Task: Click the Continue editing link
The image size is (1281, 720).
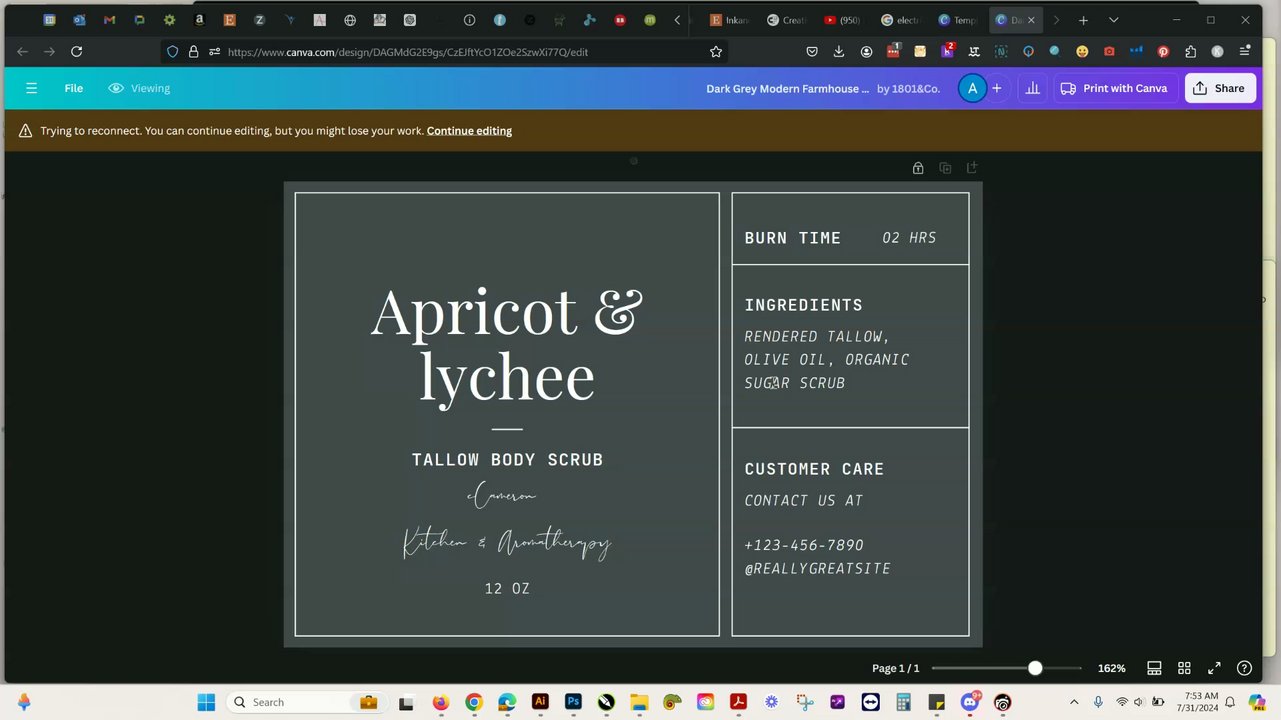Action: tap(469, 131)
